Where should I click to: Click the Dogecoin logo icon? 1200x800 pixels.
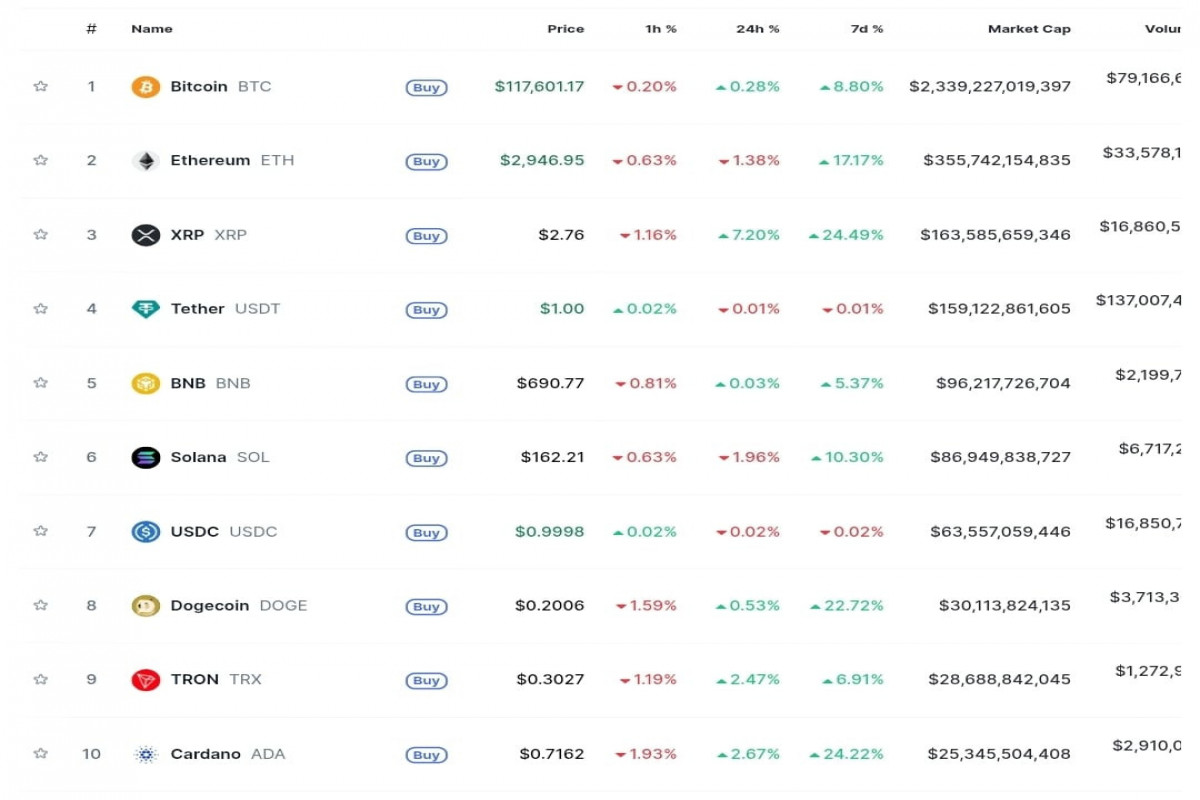point(145,605)
